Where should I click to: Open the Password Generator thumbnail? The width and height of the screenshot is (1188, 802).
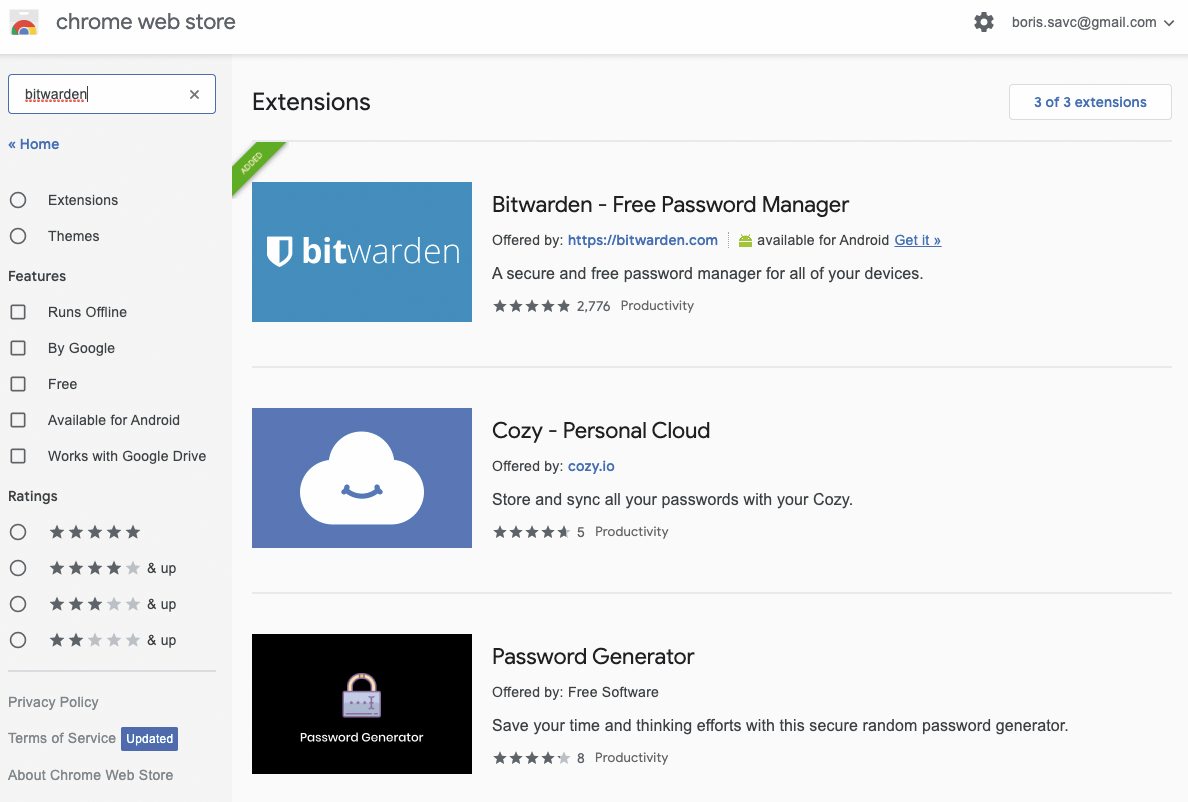361,704
